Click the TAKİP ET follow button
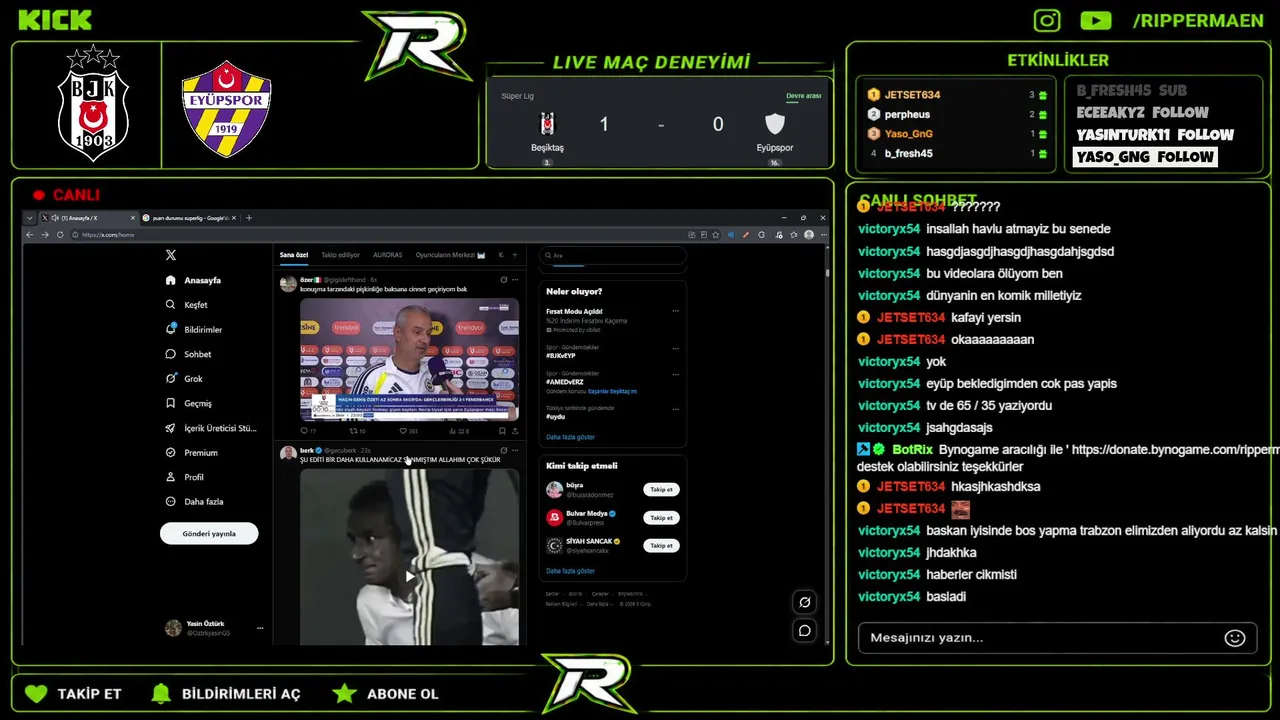Screen dimensions: 1280x720 pos(72,694)
